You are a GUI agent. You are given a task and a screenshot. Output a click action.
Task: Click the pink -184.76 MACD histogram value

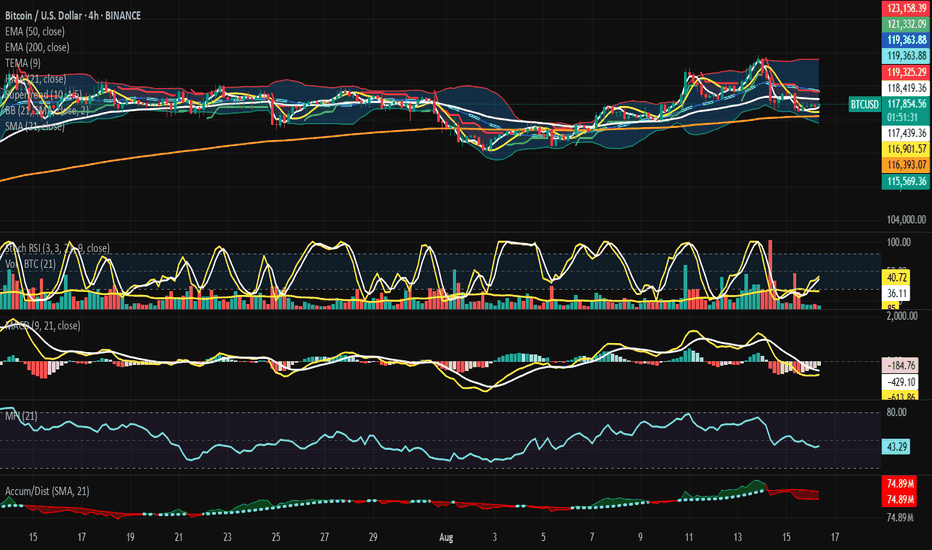pos(900,366)
